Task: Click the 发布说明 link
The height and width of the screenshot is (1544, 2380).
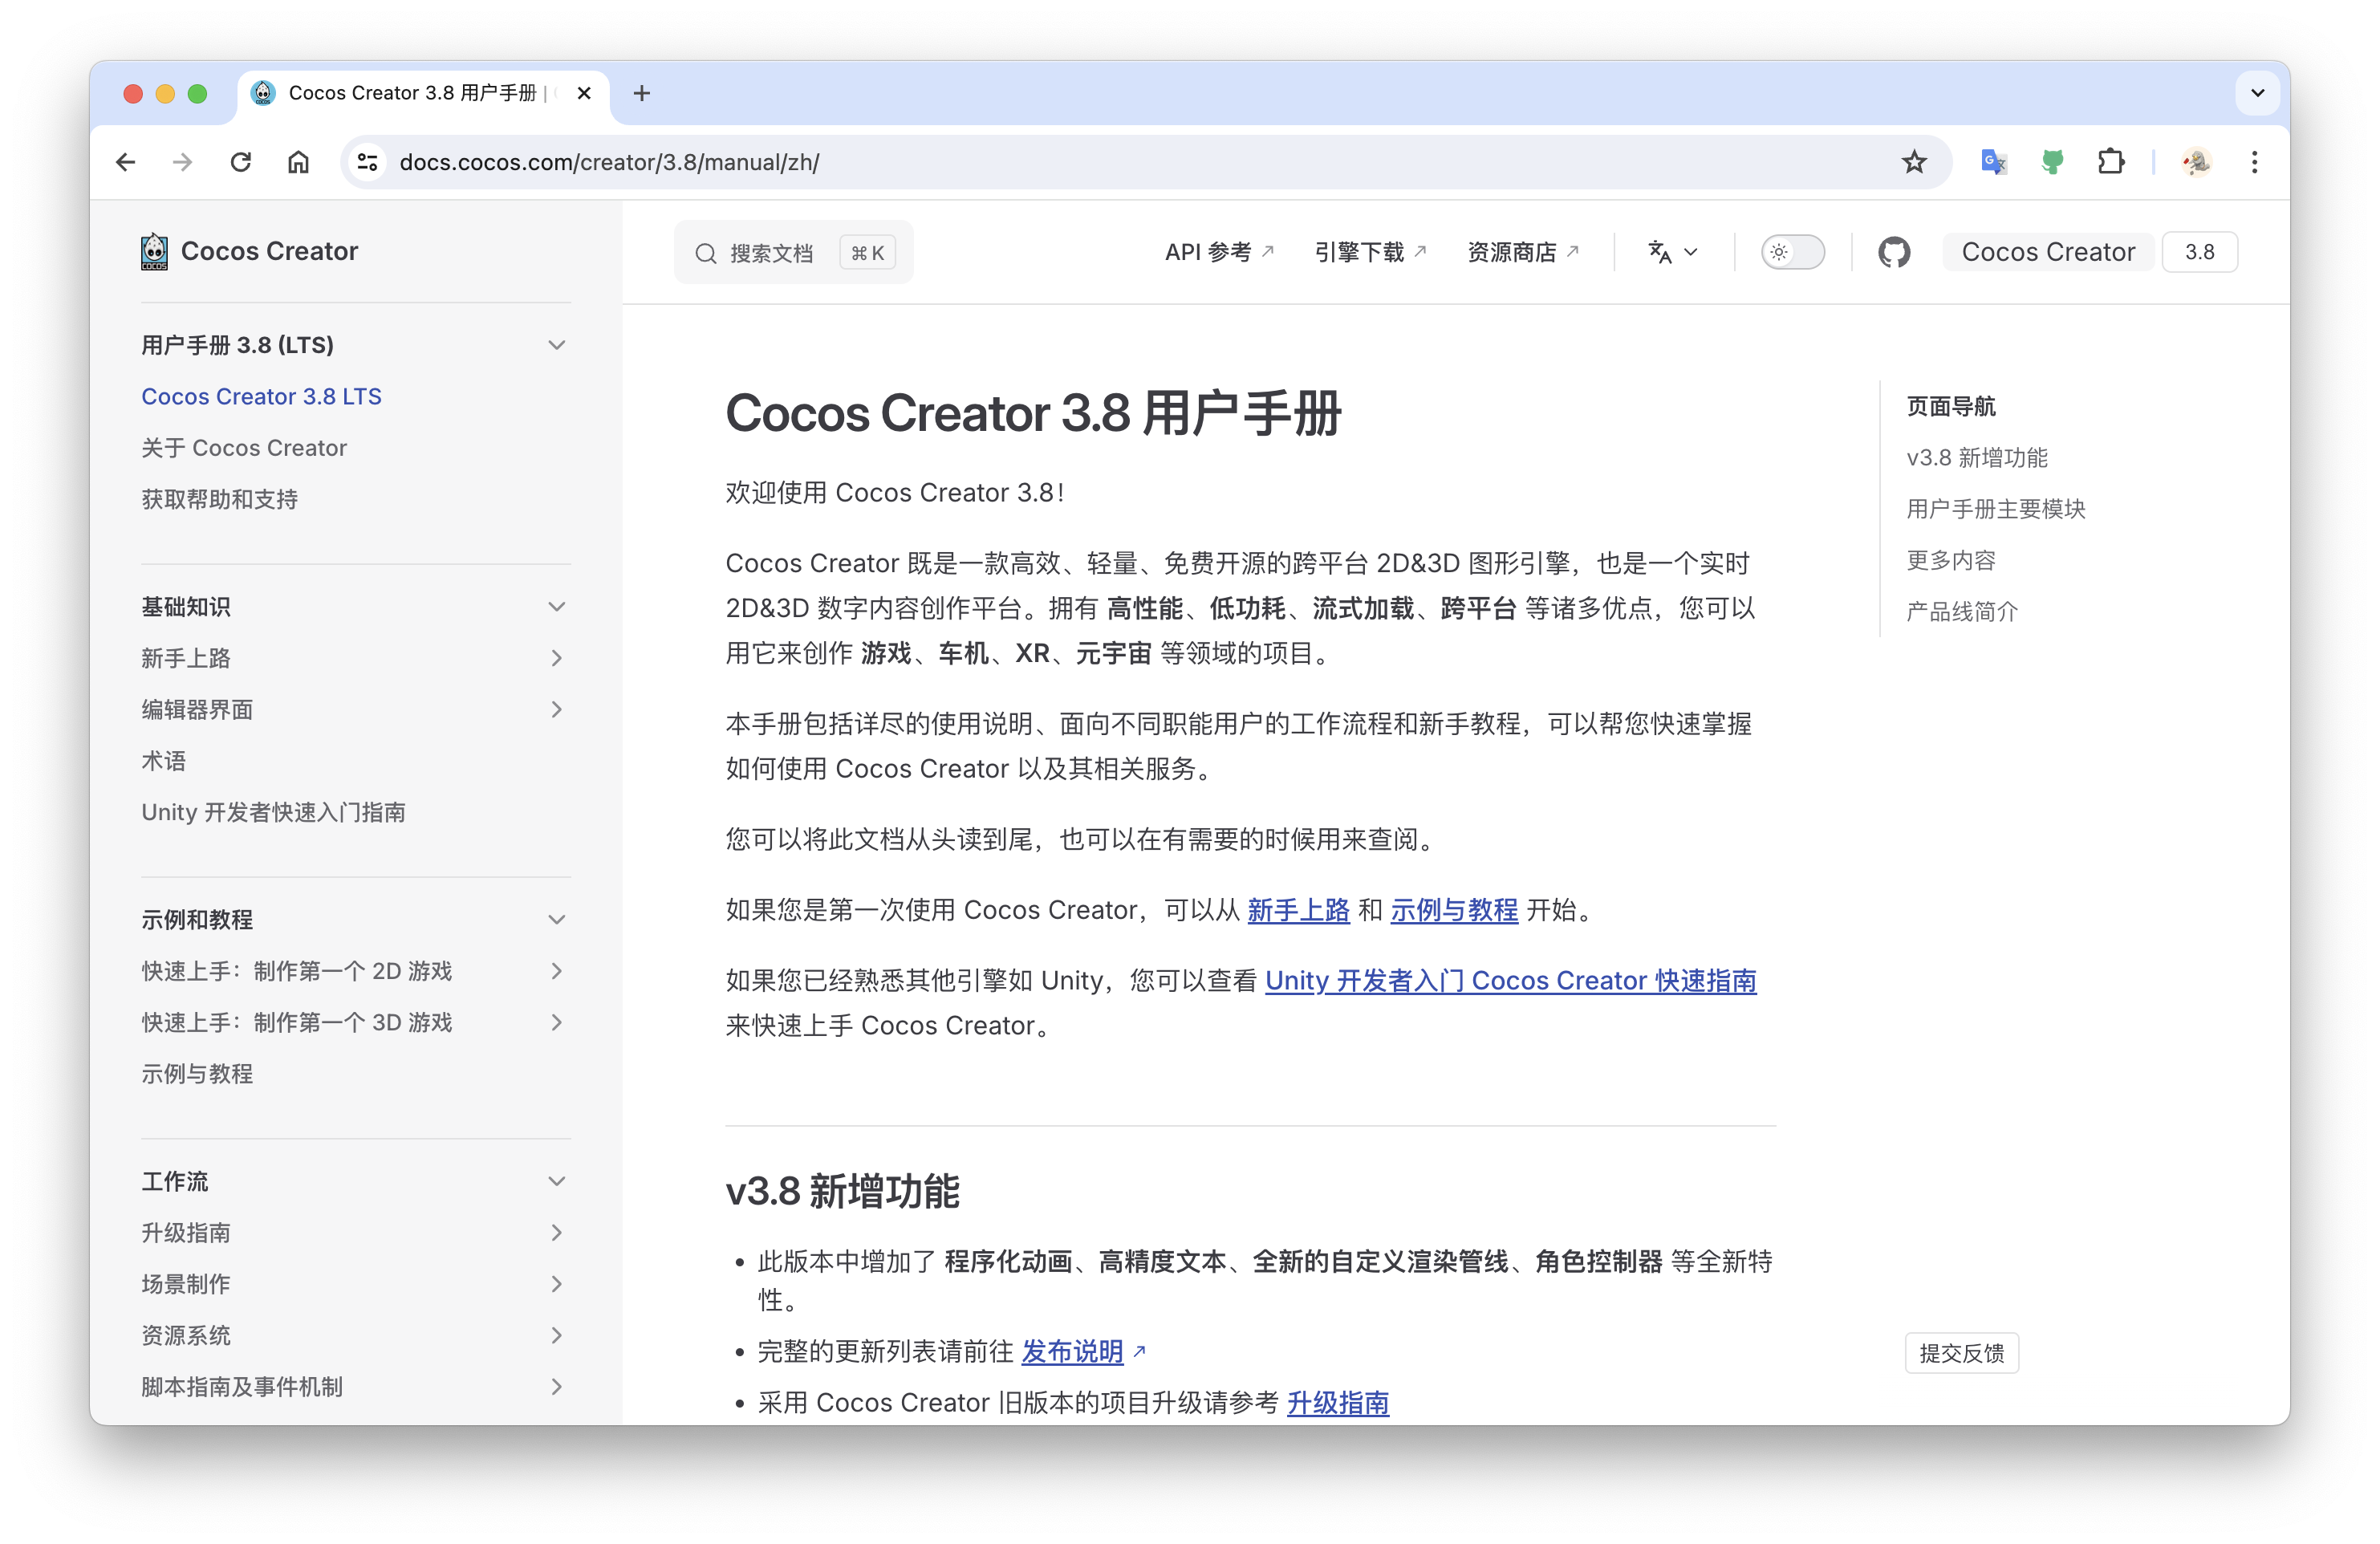Action: point(1072,1352)
